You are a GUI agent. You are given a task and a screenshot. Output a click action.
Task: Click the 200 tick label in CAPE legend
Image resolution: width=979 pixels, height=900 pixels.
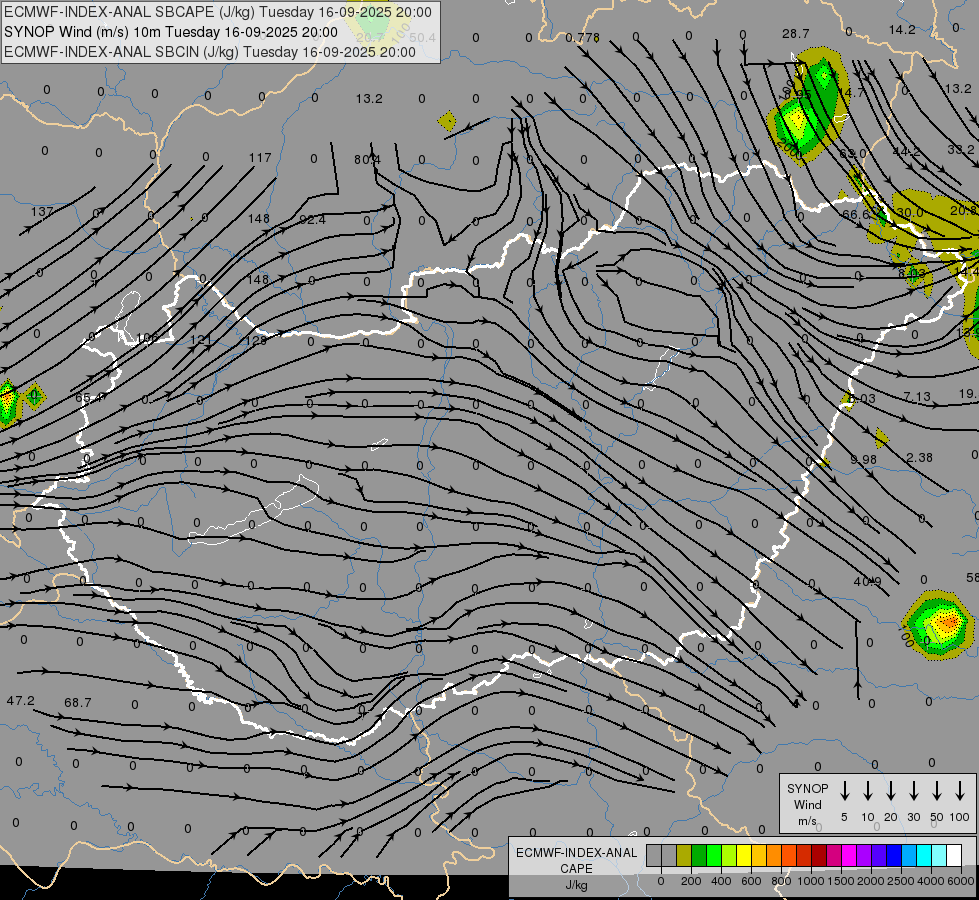[x=691, y=881]
